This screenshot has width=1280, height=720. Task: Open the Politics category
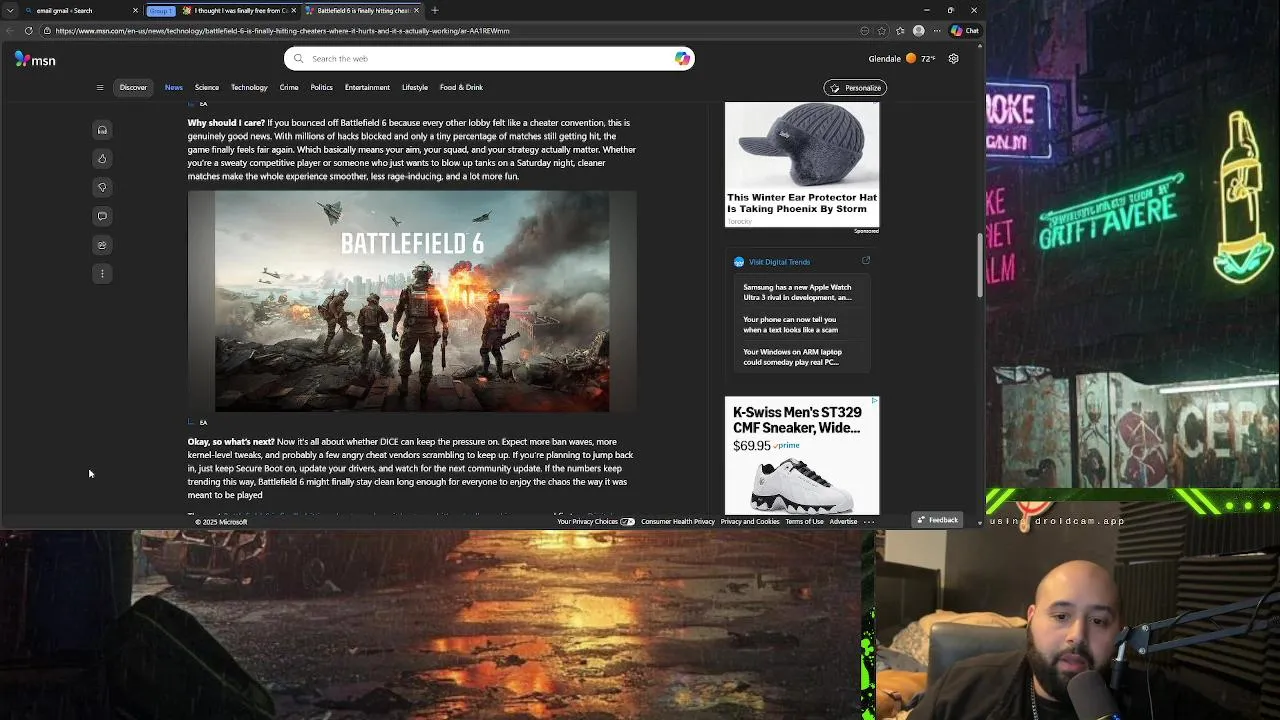click(x=321, y=88)
